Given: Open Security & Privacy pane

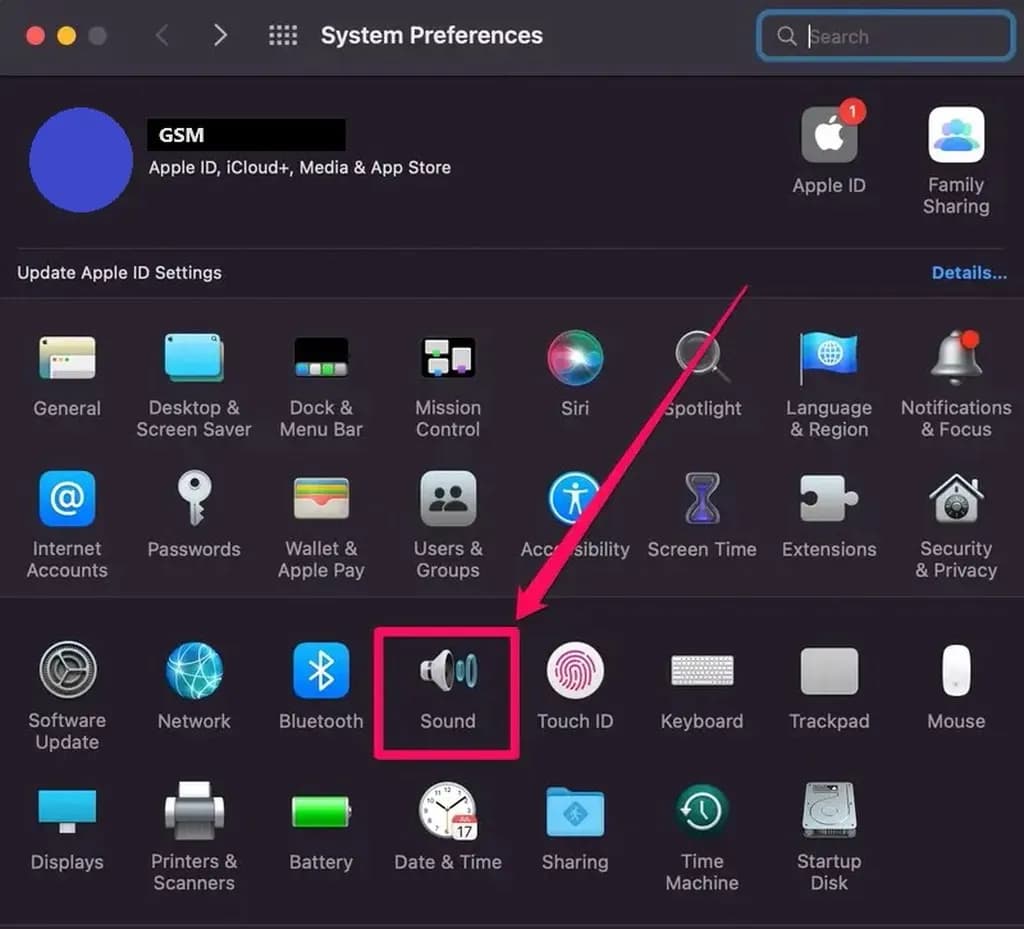Looking at the screenshot, I should [956, 500].
